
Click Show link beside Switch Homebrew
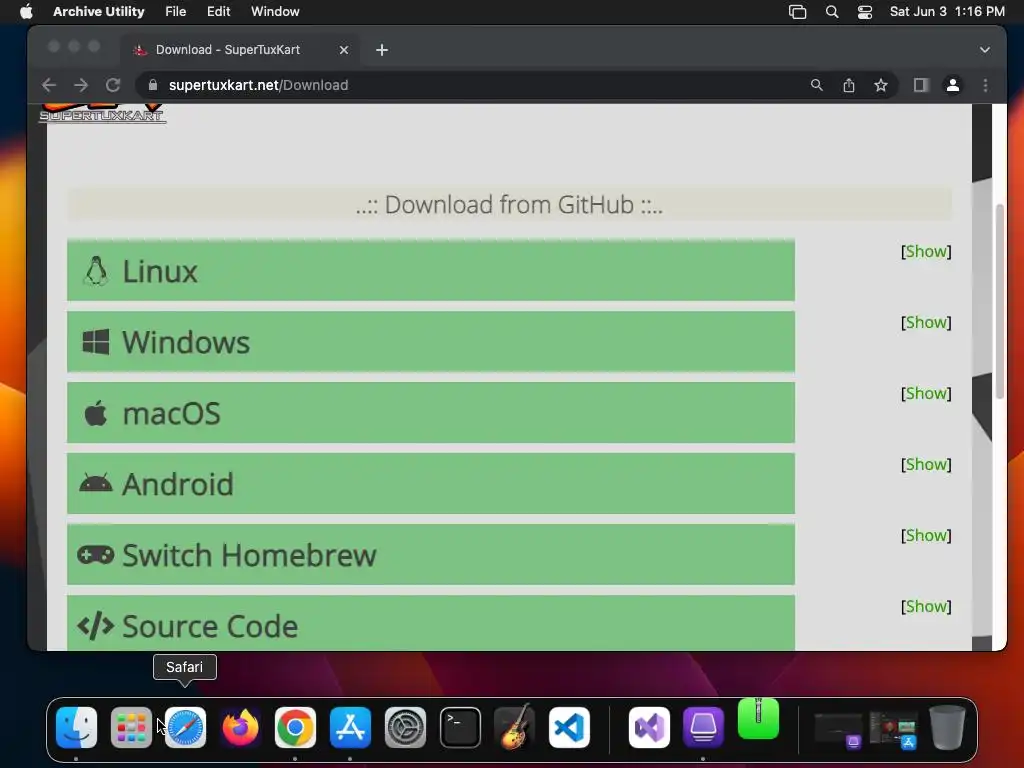point(926,536)
